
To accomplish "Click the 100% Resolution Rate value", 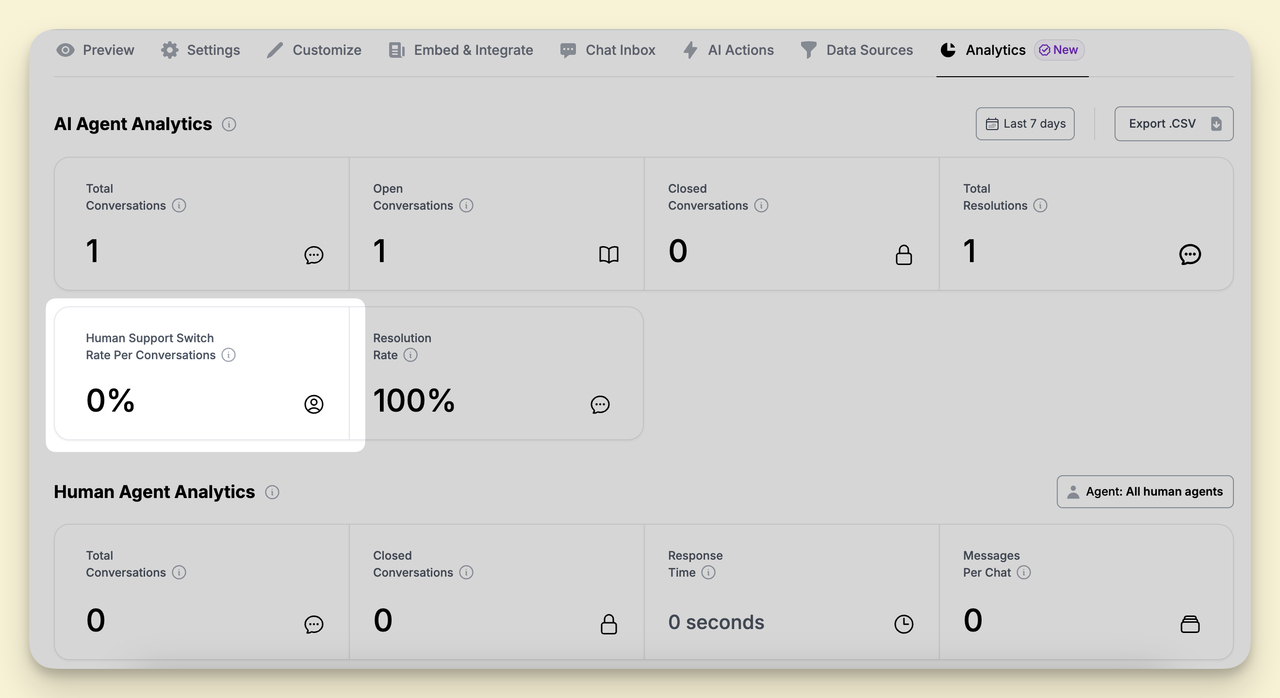I will (414, 401).
